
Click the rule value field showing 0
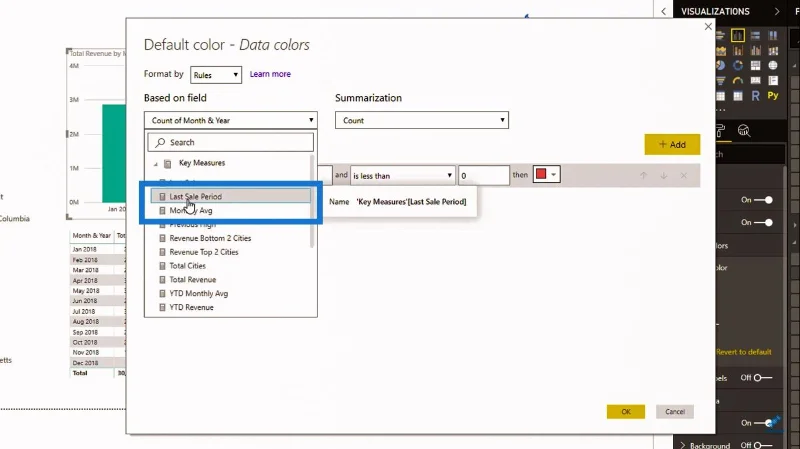coord(484,176)
